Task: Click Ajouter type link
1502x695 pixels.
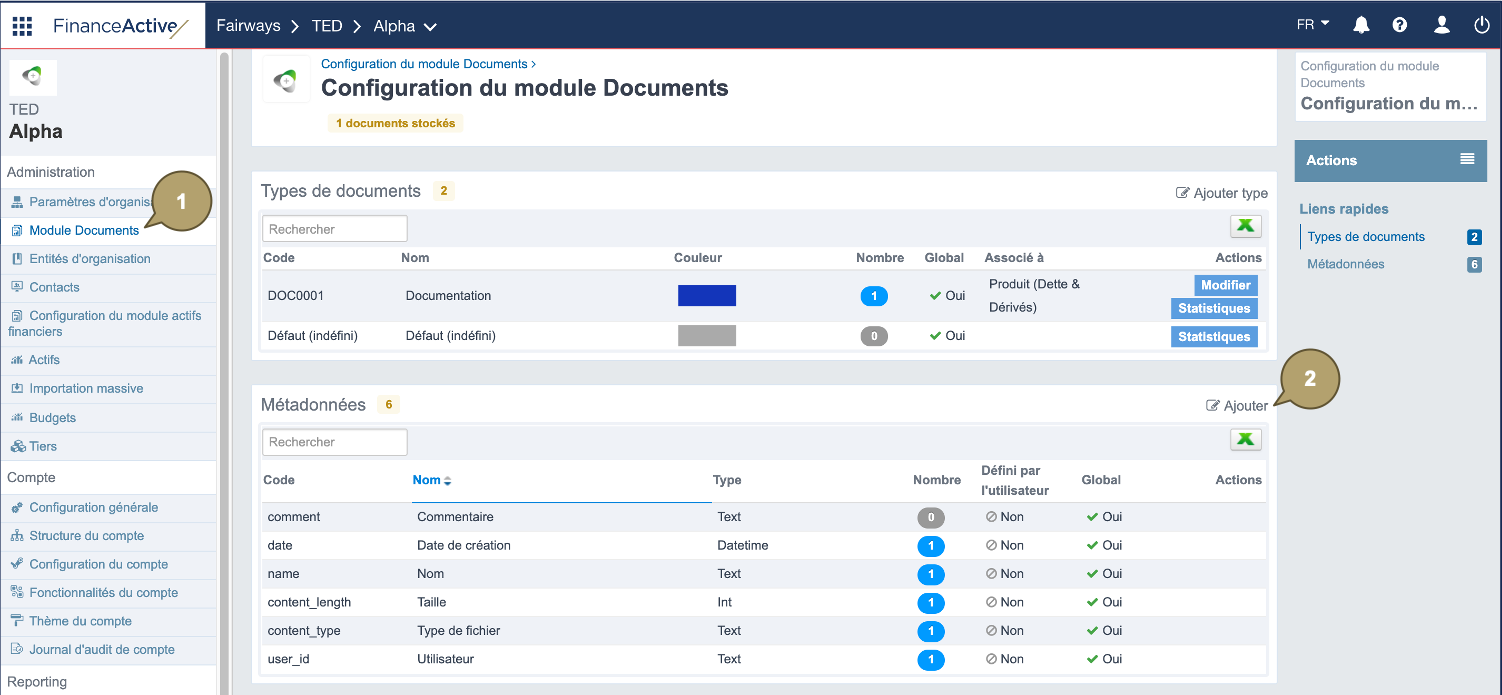Action: (1222, 193)
